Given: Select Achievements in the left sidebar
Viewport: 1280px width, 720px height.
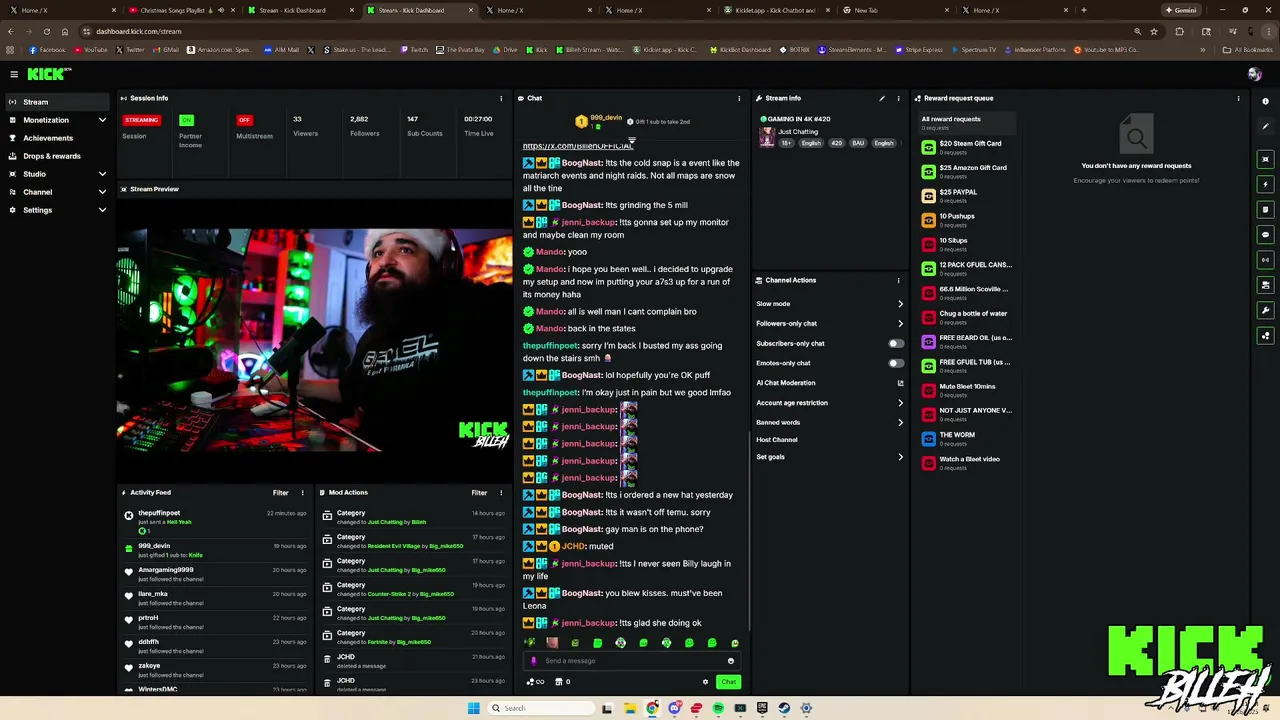Looking at the screenshot, I should [x=55, y=138].
